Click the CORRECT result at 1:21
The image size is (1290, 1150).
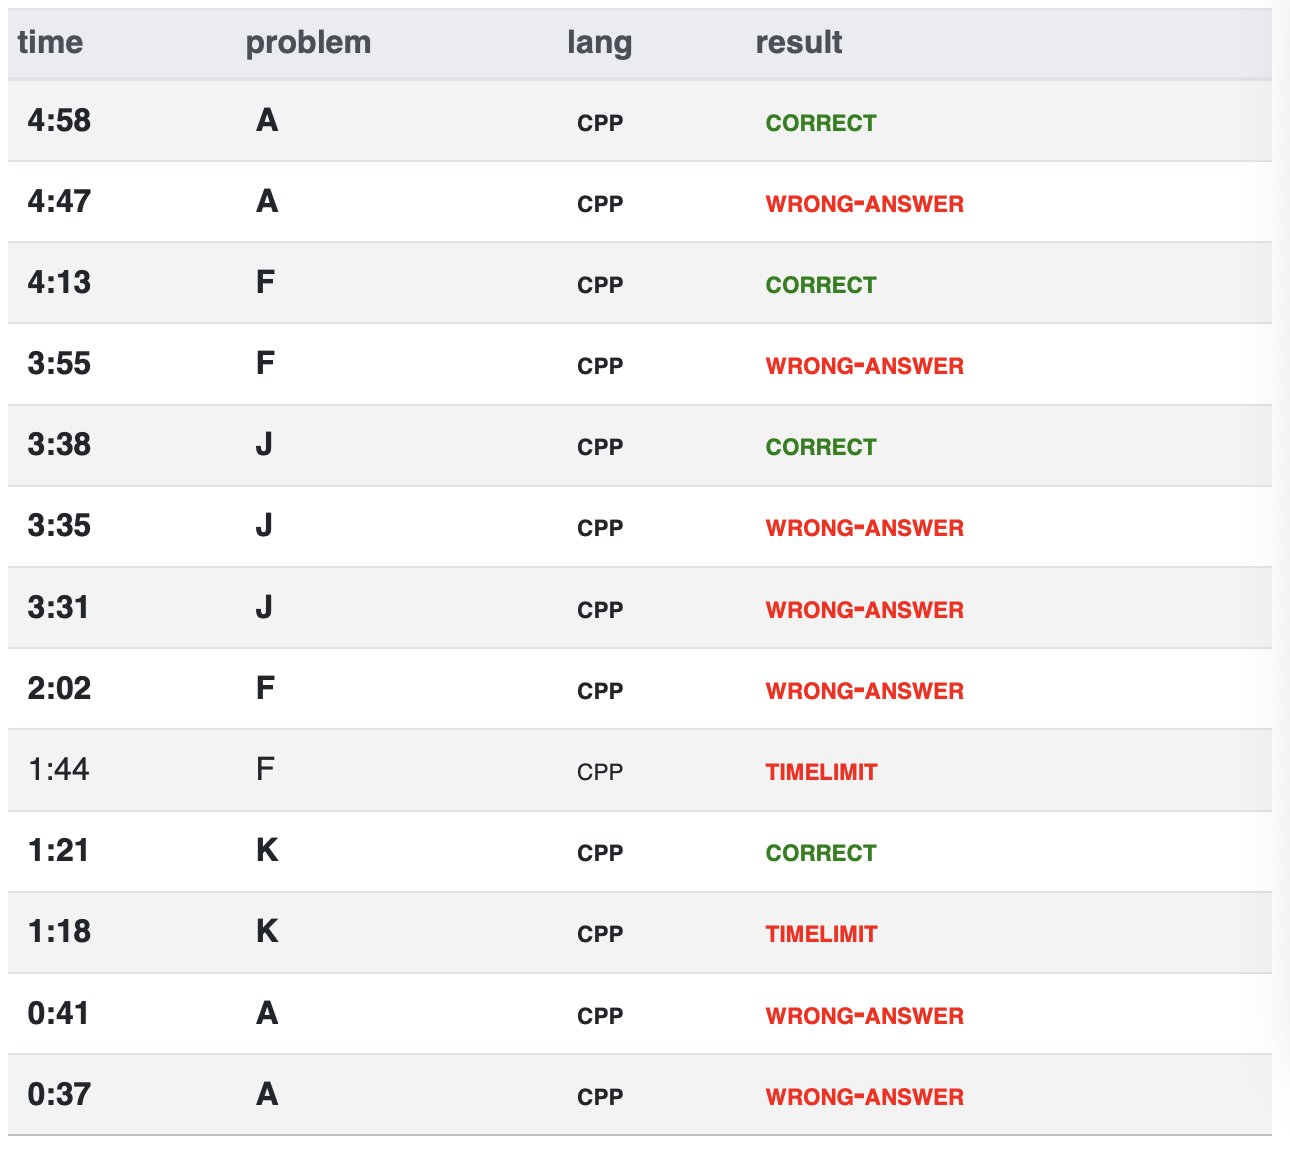(820, 853)
